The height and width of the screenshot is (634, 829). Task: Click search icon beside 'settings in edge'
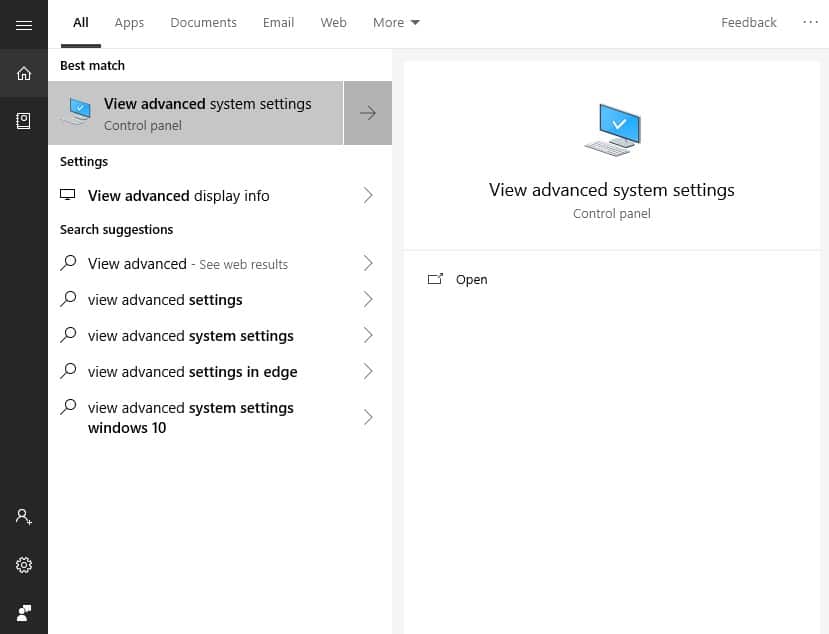[68, 371]
